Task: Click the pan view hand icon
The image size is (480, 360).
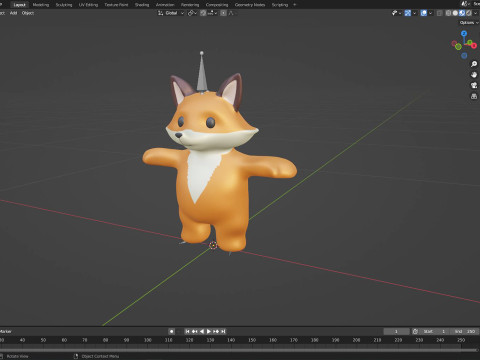Action: (474, 75)
